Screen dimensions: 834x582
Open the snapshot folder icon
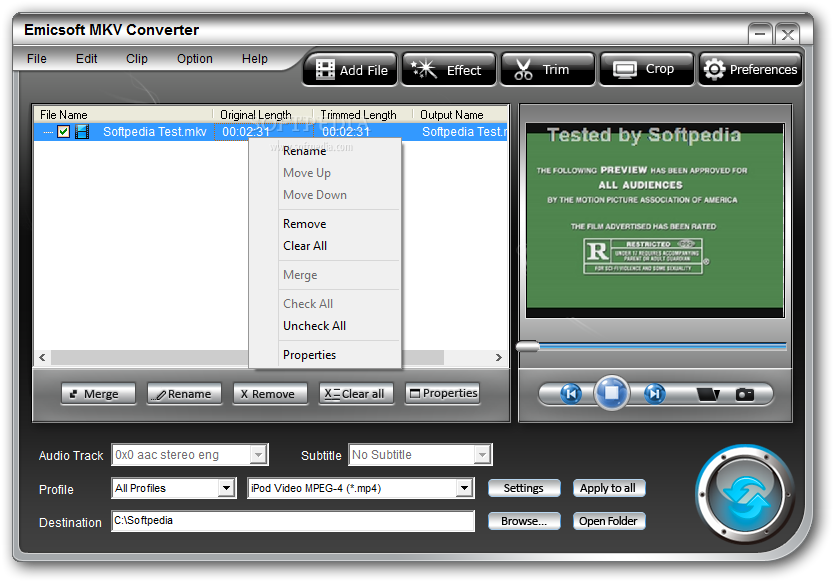point(708,394)
